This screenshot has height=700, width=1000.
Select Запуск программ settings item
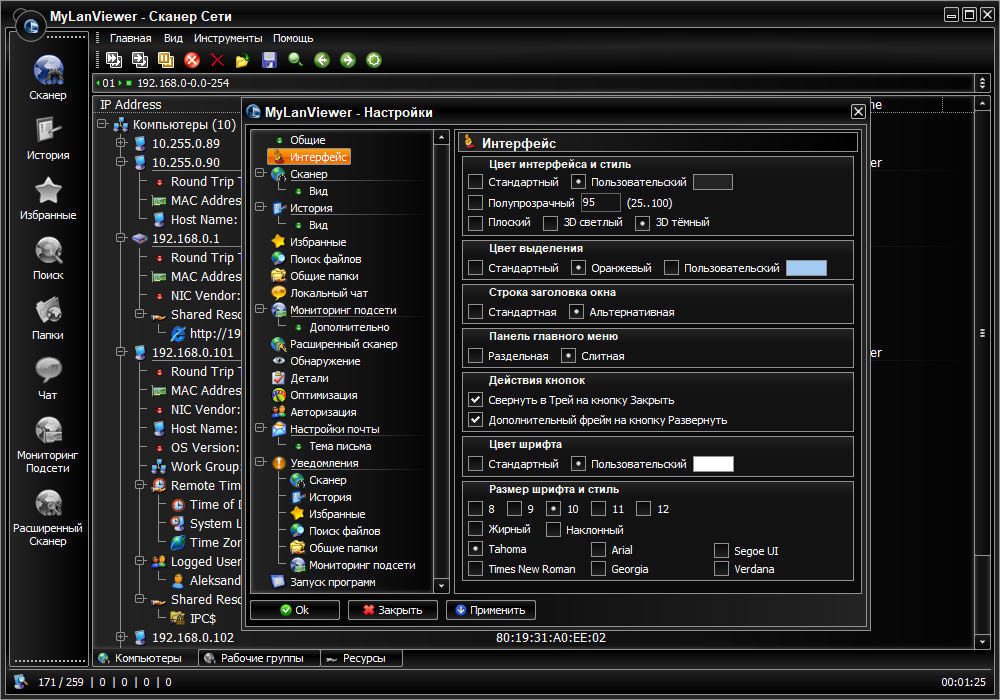tap(332, 581)
